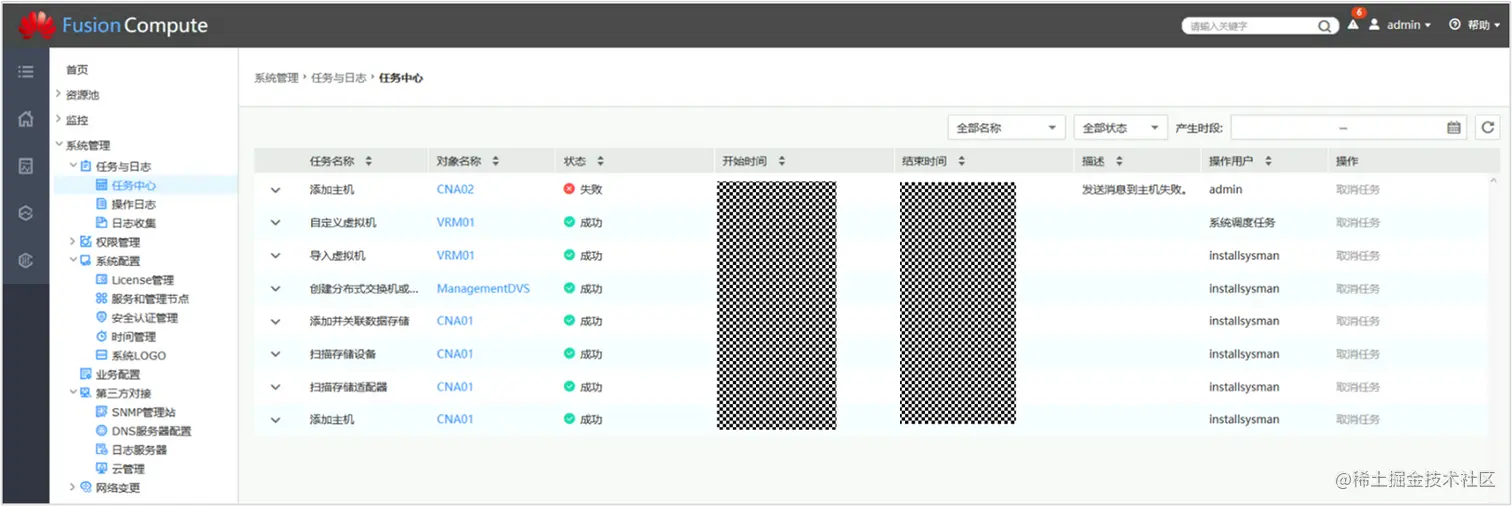Click the DNS服务器配置 tree icon
Screen dimensions: 1512x506
101,431
